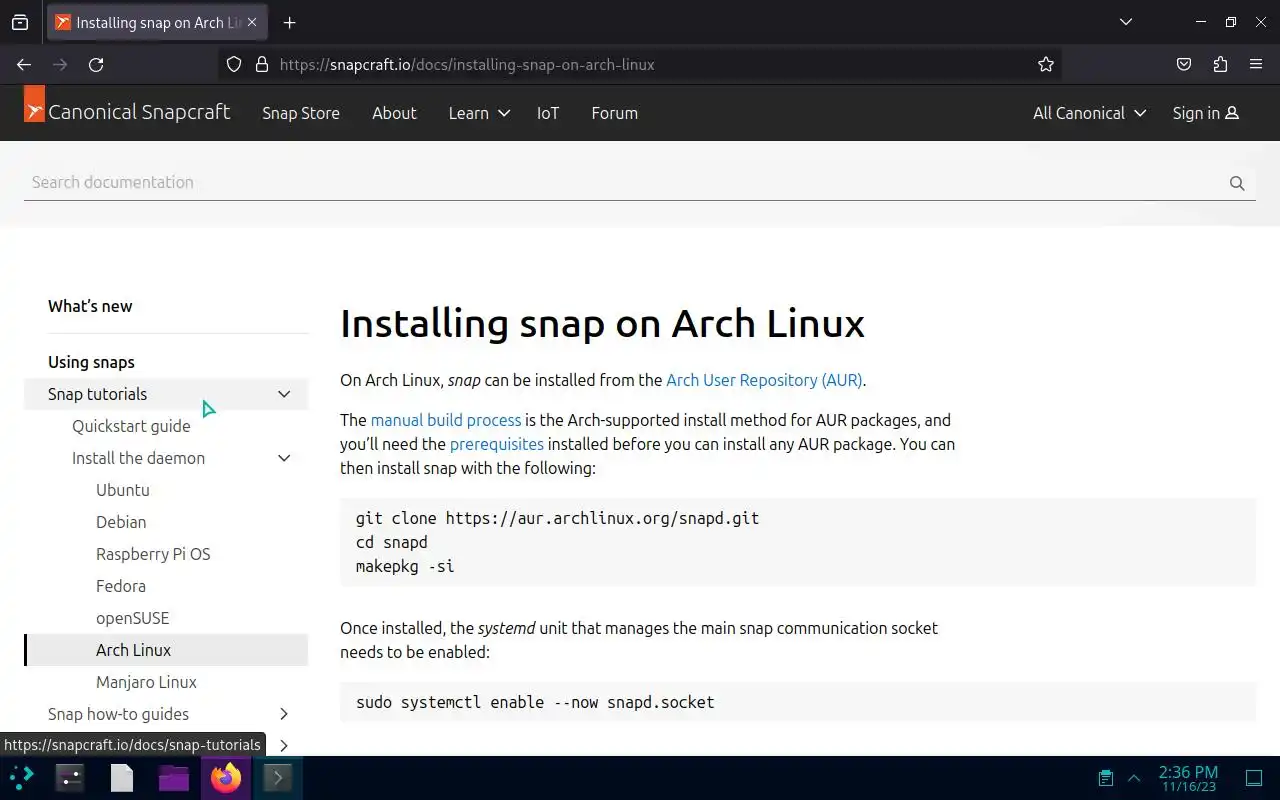This screenshot has height=800, width=1280.
Task: Open Using snaps sidebar heading
Action: coord(91,362)
